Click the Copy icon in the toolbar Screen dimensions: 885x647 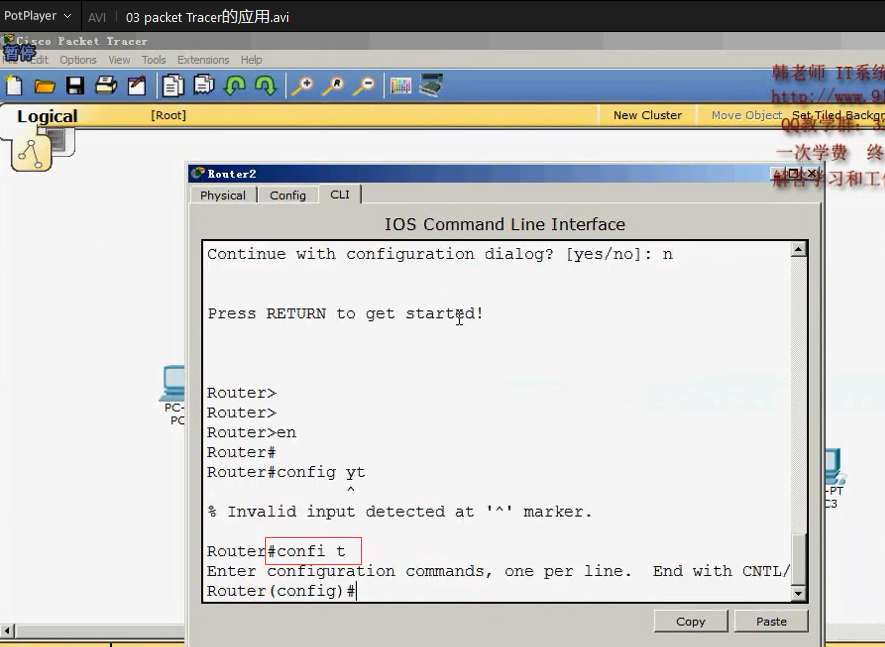tap(173, 86)
